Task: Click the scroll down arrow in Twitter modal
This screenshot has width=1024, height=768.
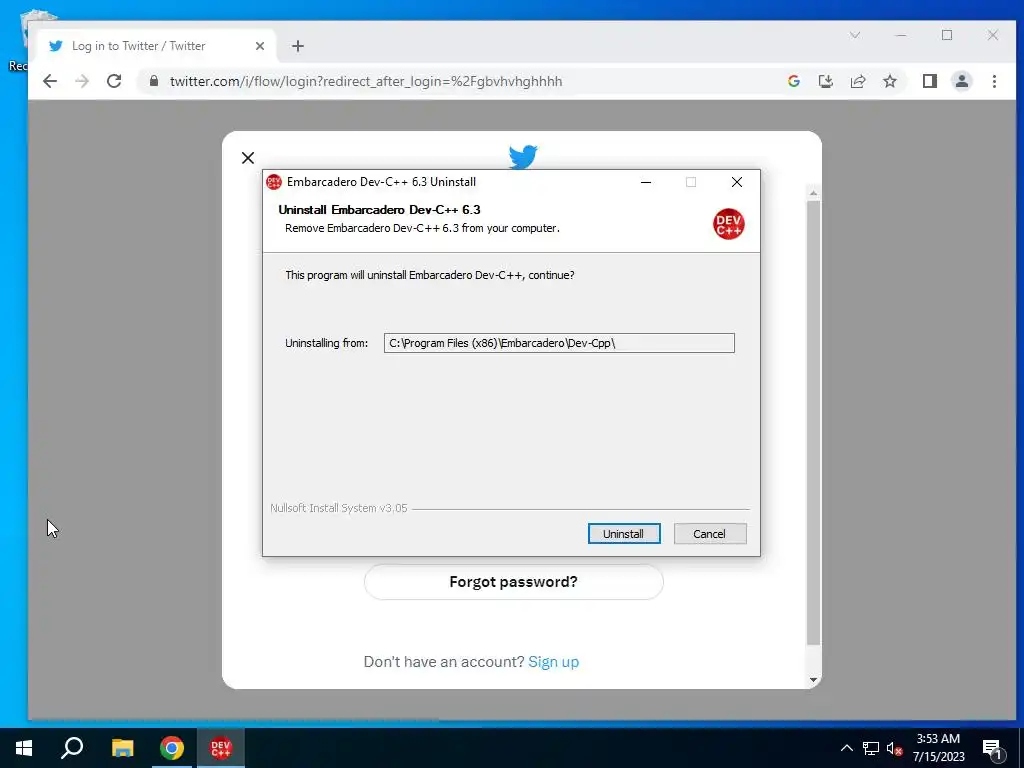Action: (813, 680)
